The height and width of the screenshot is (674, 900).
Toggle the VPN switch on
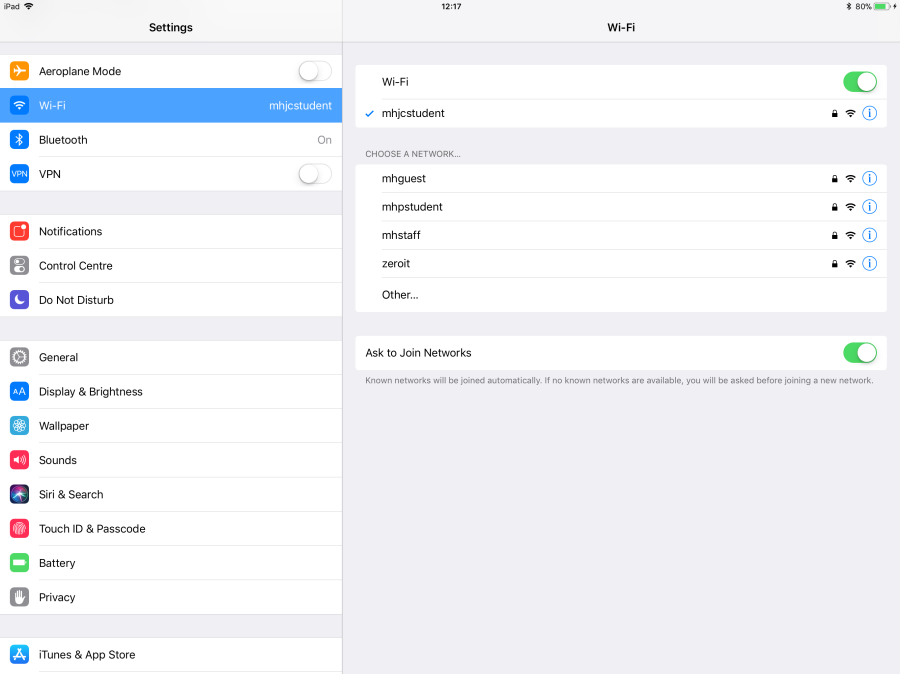point(314,174)
